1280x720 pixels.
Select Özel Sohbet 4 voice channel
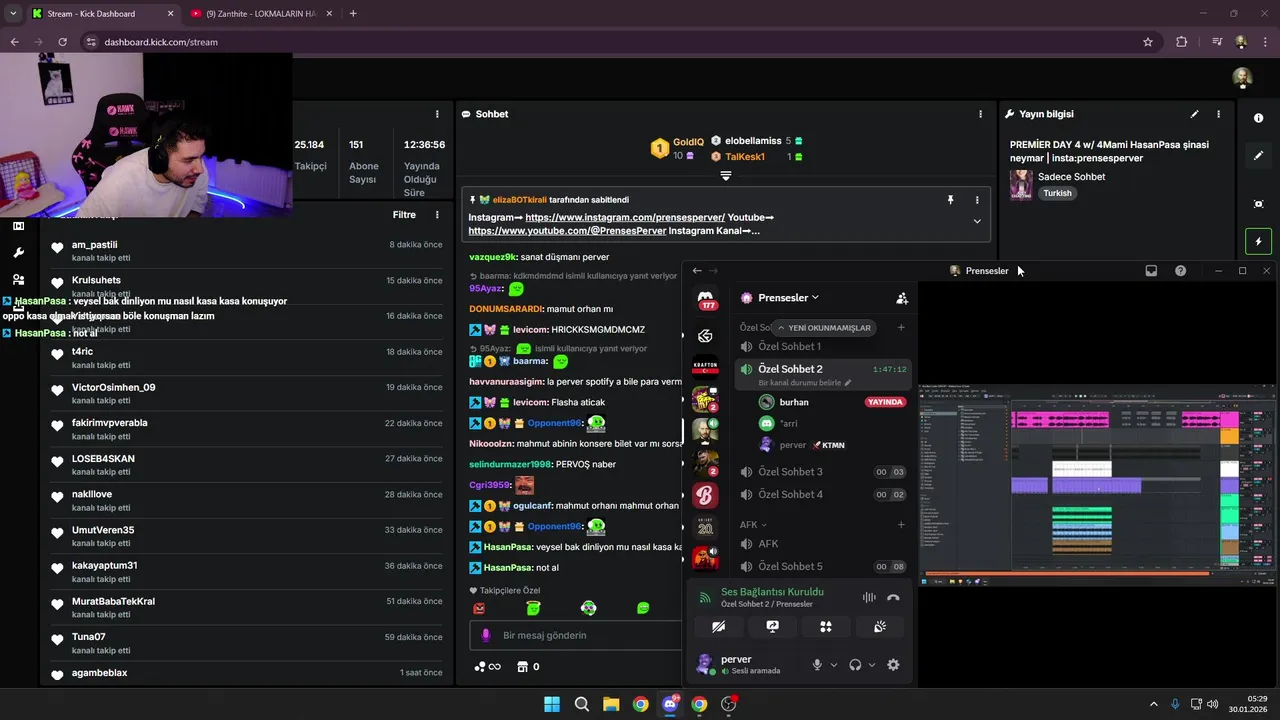click(825, 494)
